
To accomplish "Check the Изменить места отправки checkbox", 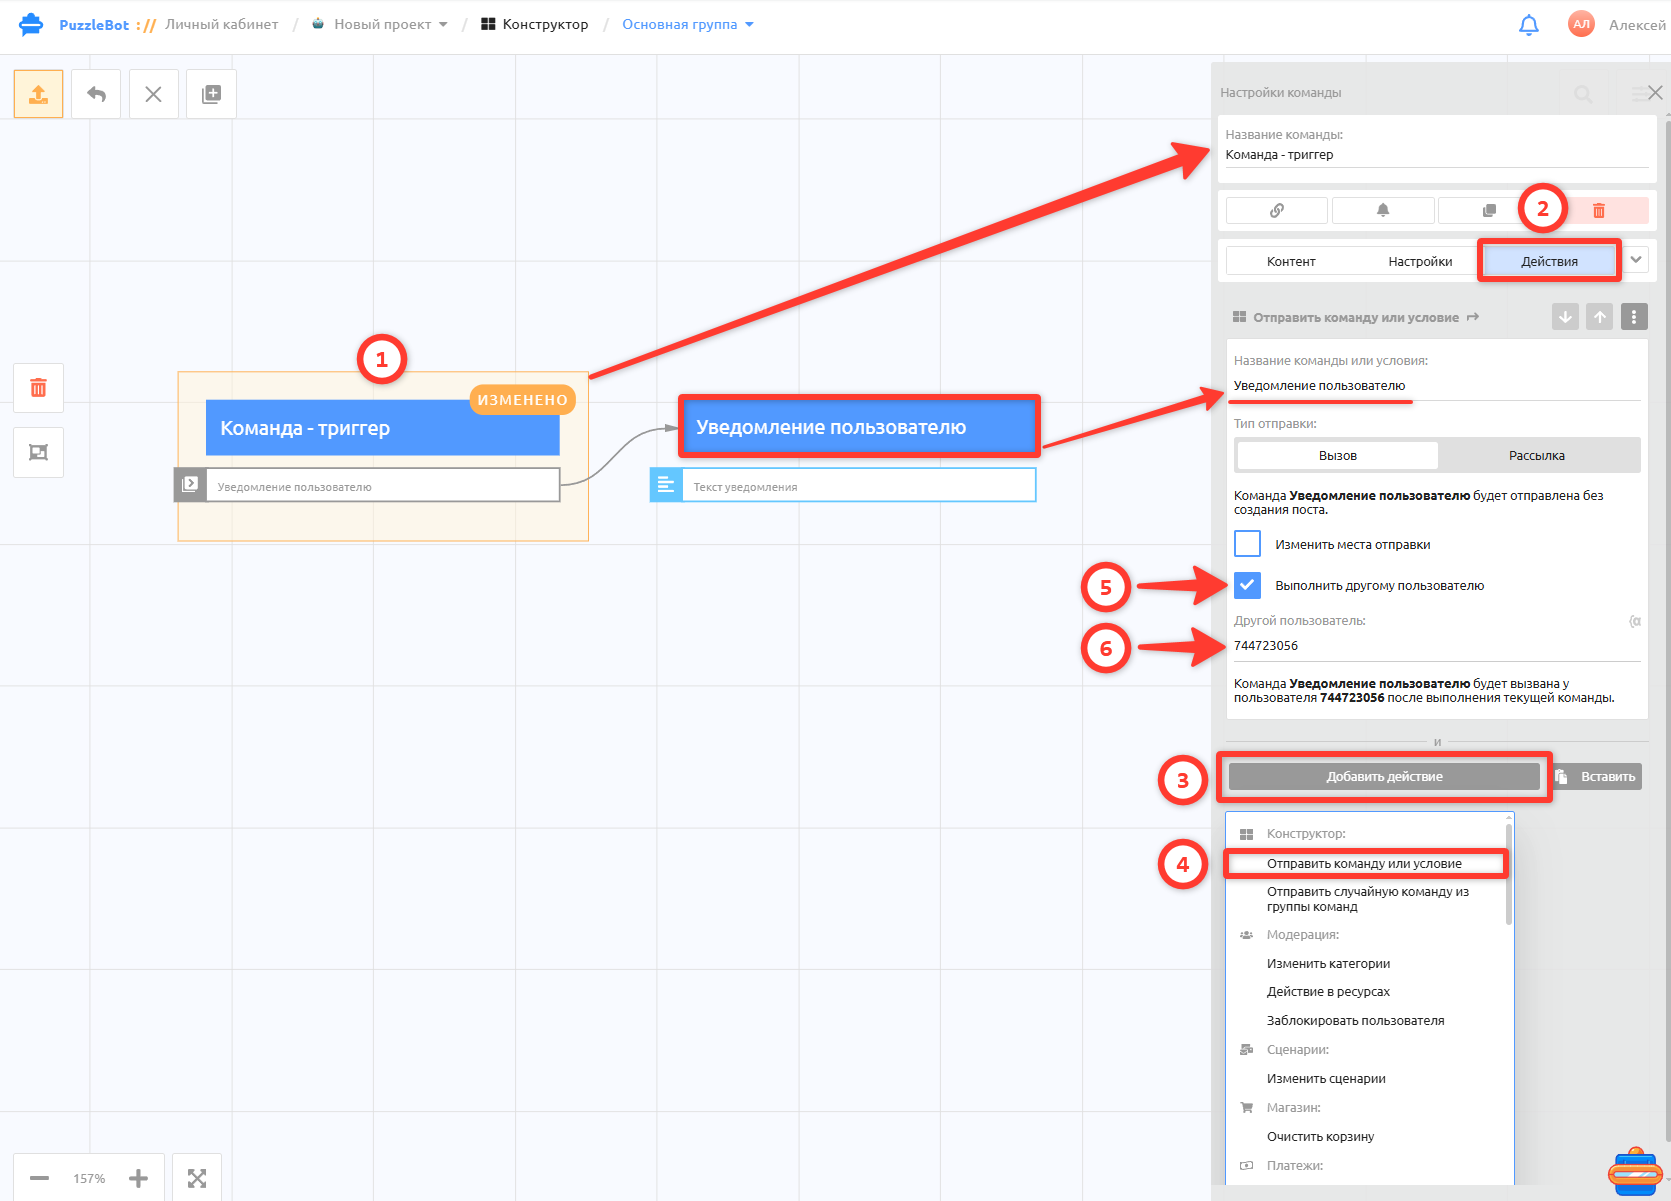I will click(x=1247, y=544).
